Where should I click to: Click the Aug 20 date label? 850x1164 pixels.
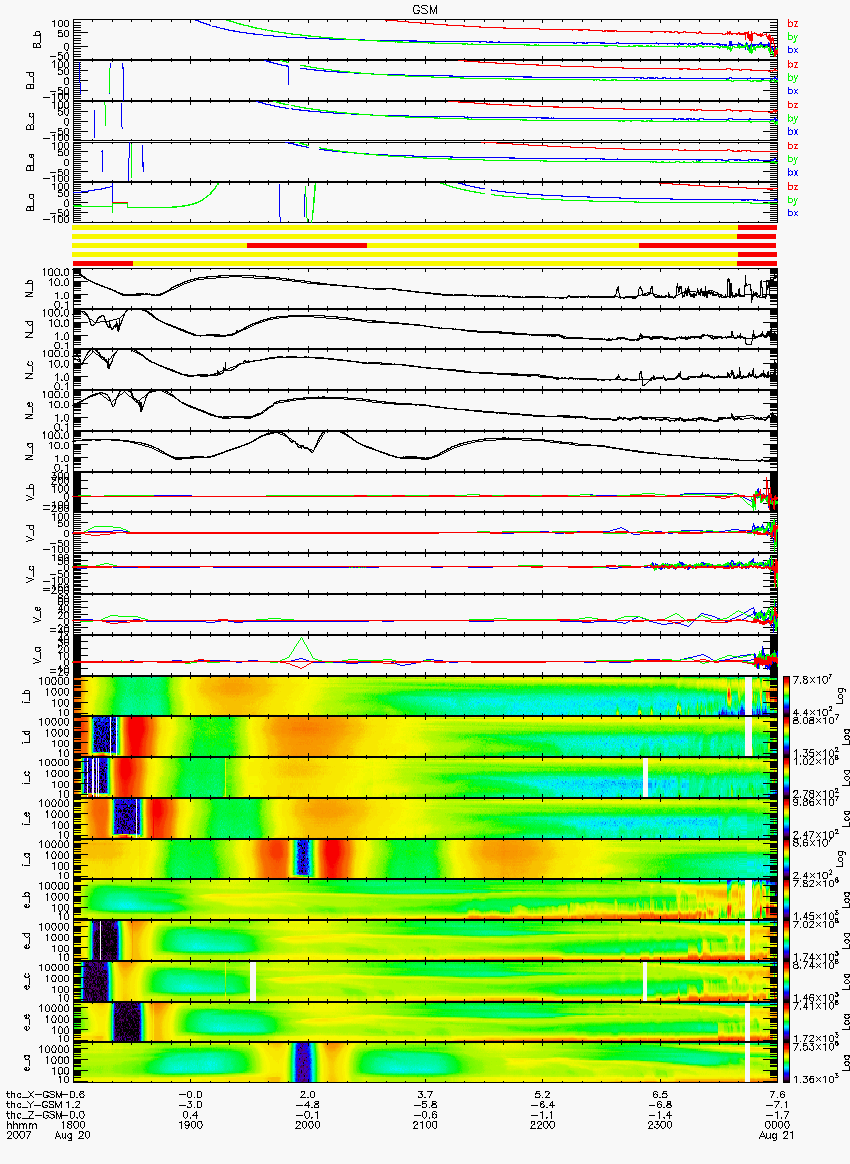[73, 1135]
